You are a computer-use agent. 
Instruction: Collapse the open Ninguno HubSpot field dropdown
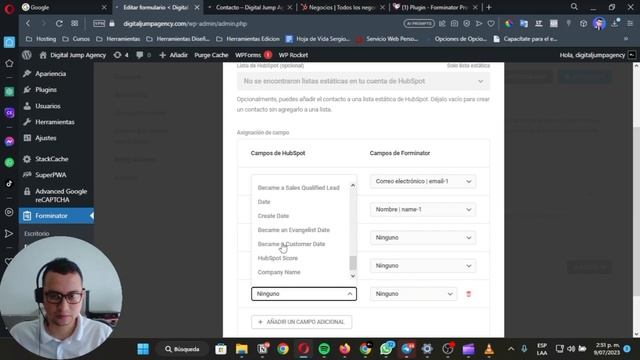304,294
